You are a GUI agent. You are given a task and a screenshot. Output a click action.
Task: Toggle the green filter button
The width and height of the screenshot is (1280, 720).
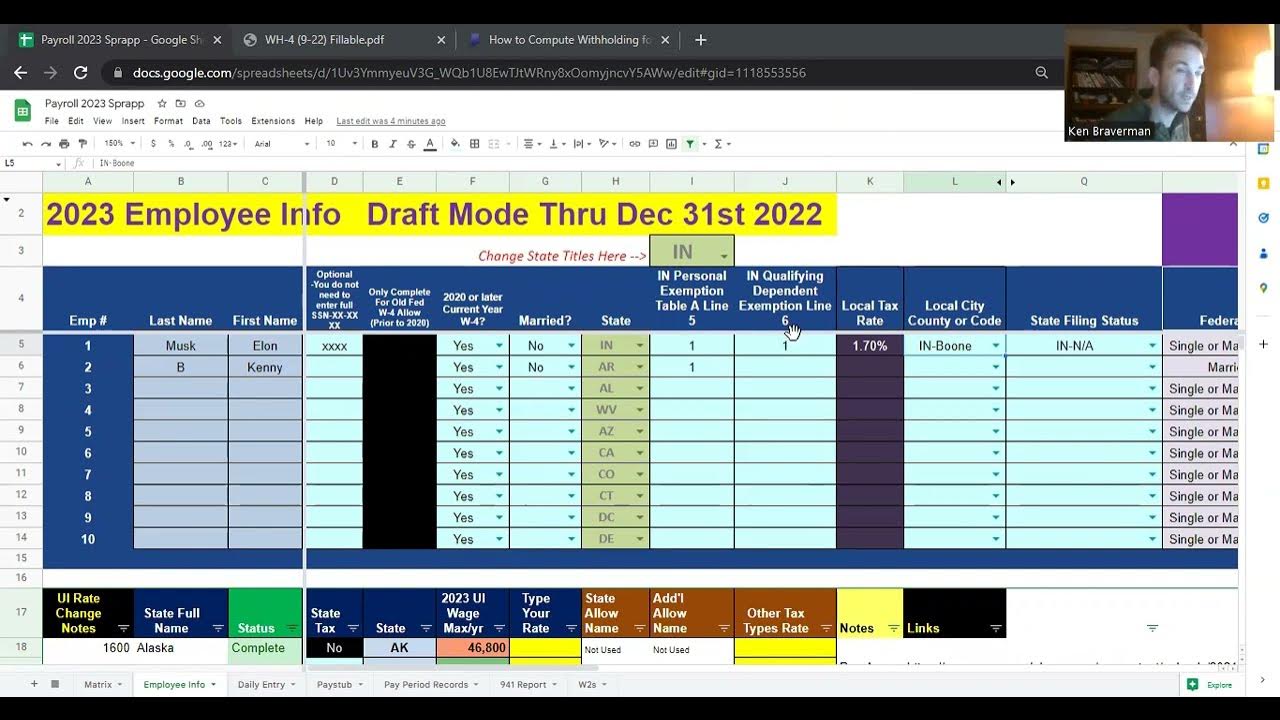(x=690, y=144)
